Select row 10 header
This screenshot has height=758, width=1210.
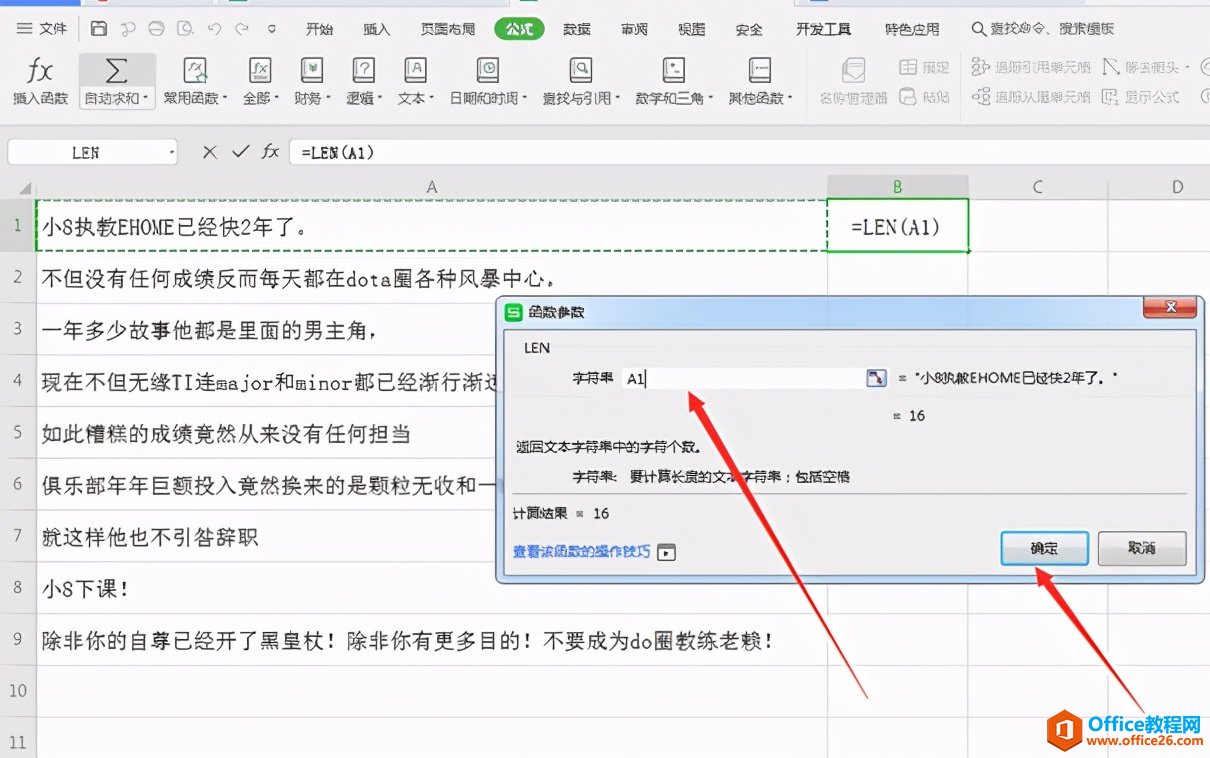point(17,691)
